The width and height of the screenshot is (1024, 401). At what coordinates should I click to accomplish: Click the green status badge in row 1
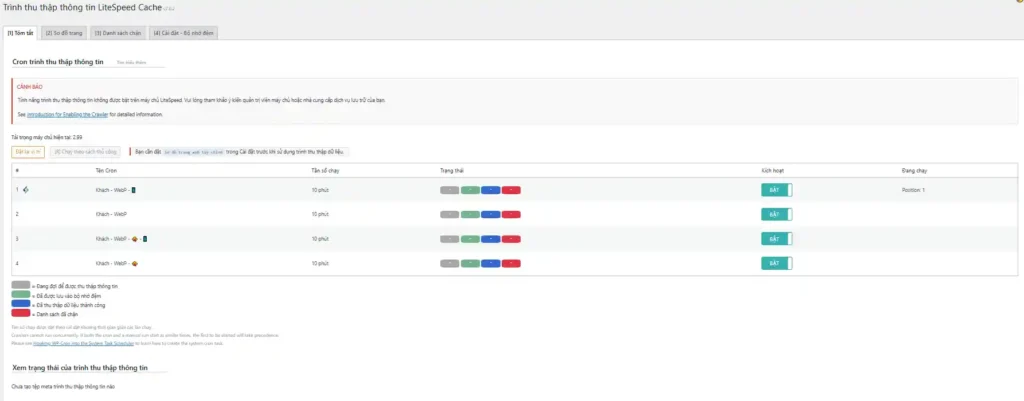pyautogui.click(x=470, y=190)
